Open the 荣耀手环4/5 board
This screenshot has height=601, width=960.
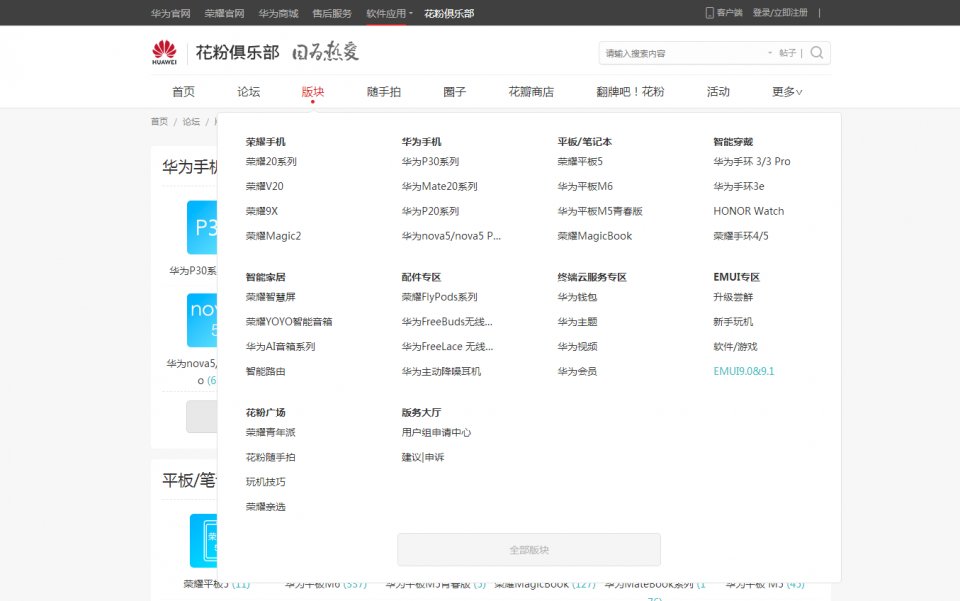click(741, 236)
